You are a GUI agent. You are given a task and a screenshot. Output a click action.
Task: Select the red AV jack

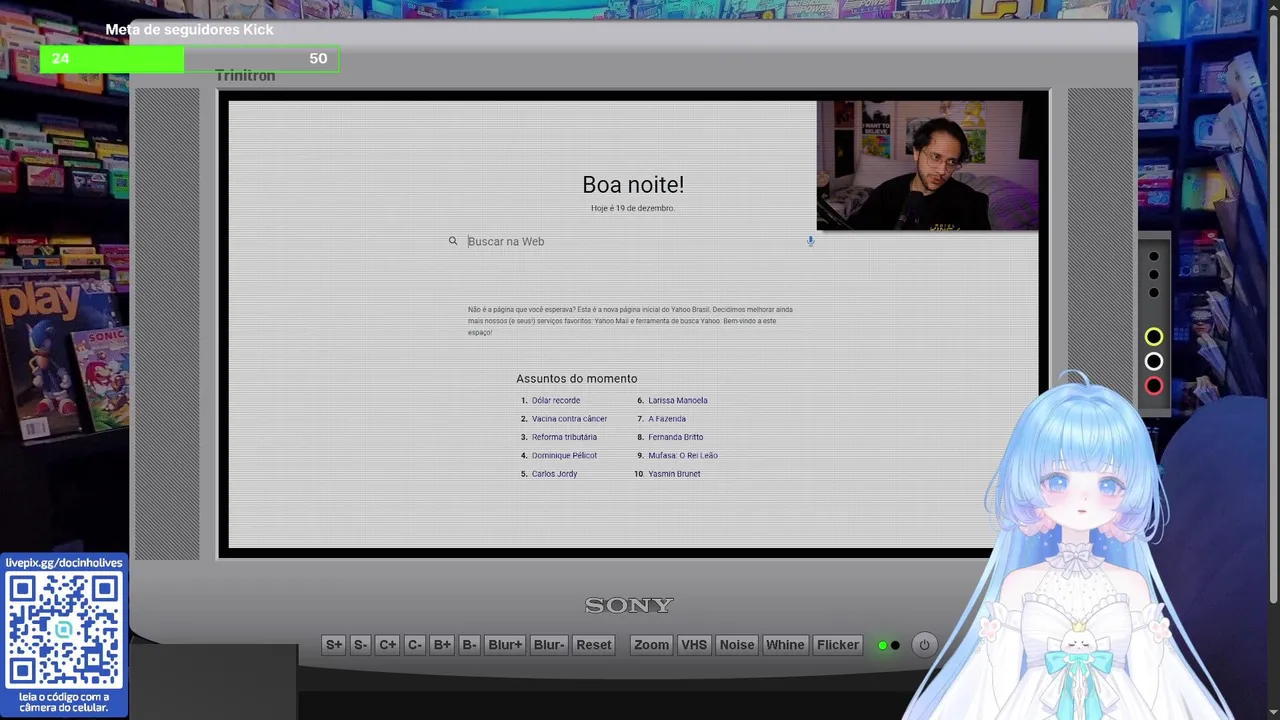1154,386
